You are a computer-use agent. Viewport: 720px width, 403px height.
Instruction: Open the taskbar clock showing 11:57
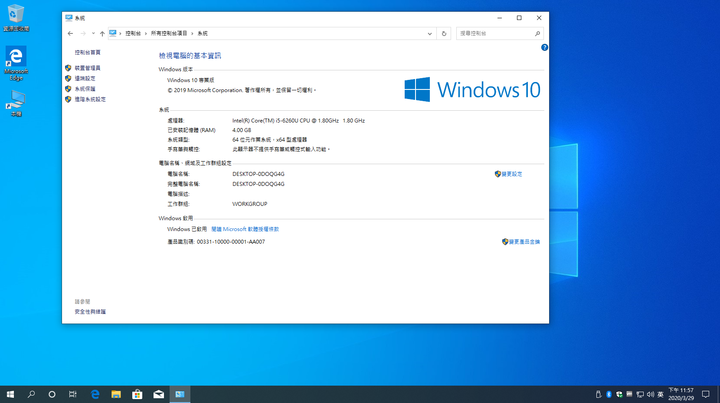681,394
